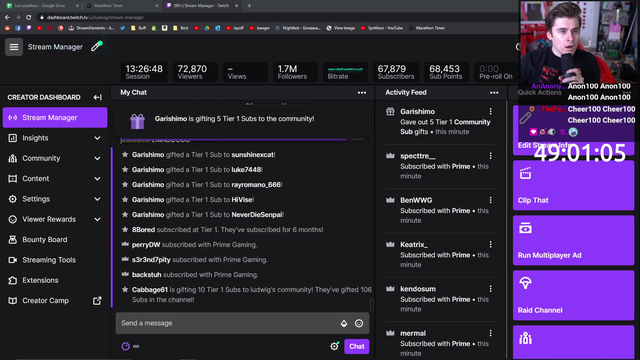Open options for kendosum activity entry
The width and height of the screenshot is (640, 360).
tap(490, 289)
